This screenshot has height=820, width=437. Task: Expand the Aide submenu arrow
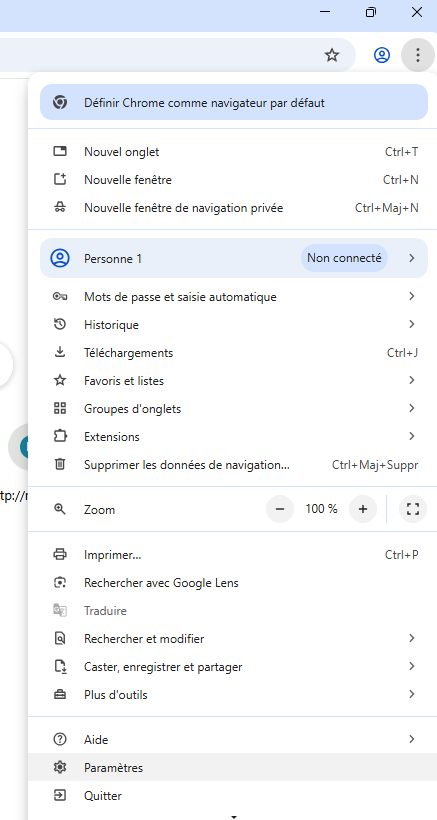412,739
